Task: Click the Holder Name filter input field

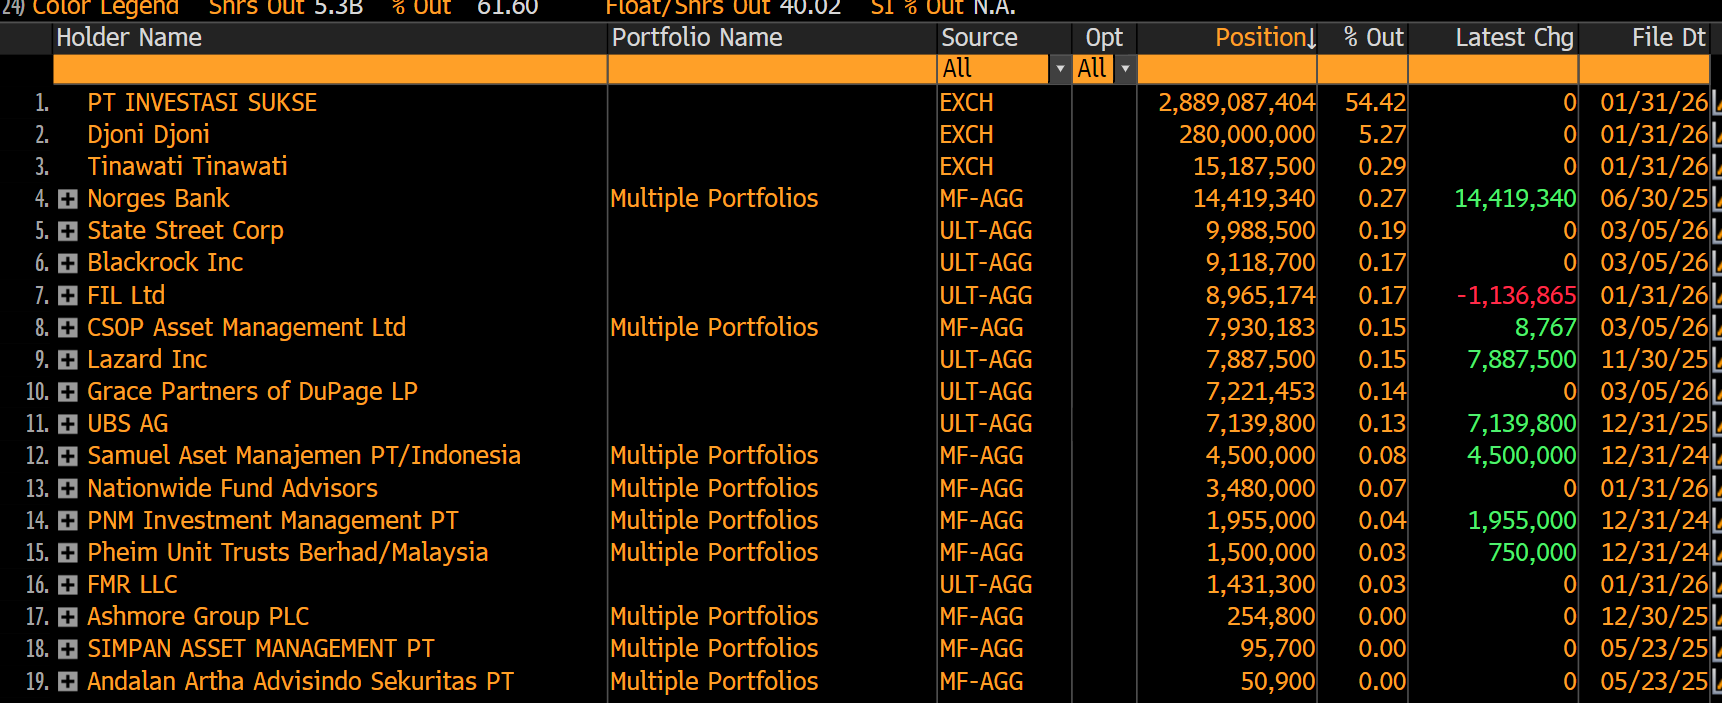Action: (x=330, y=69)
